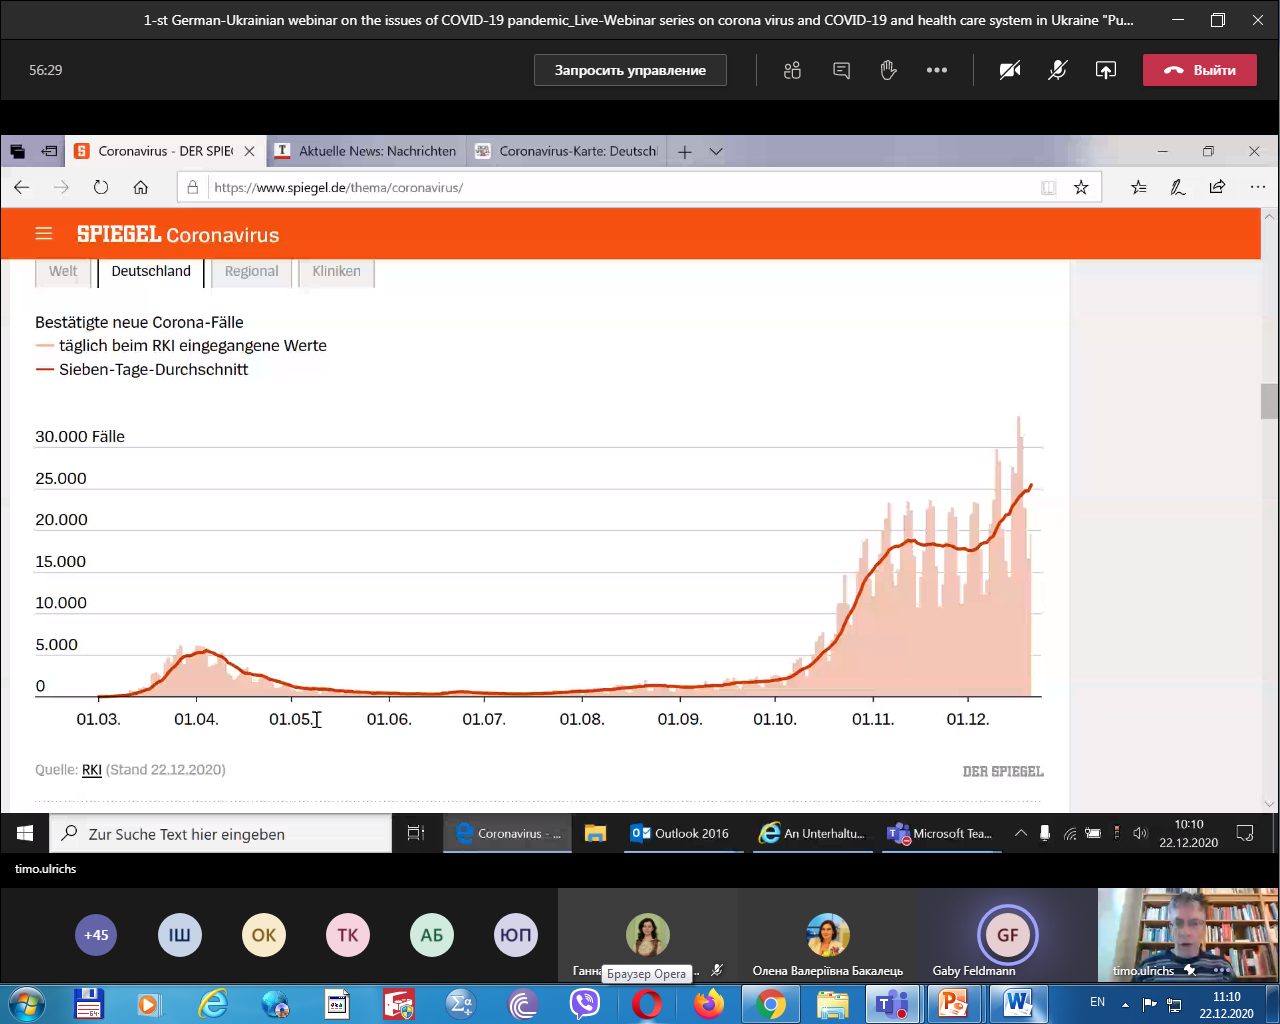Unmute the microphone in Teams toolbar
The height and width of the screenshot is (1024, 1280).
pos(1057,70)
